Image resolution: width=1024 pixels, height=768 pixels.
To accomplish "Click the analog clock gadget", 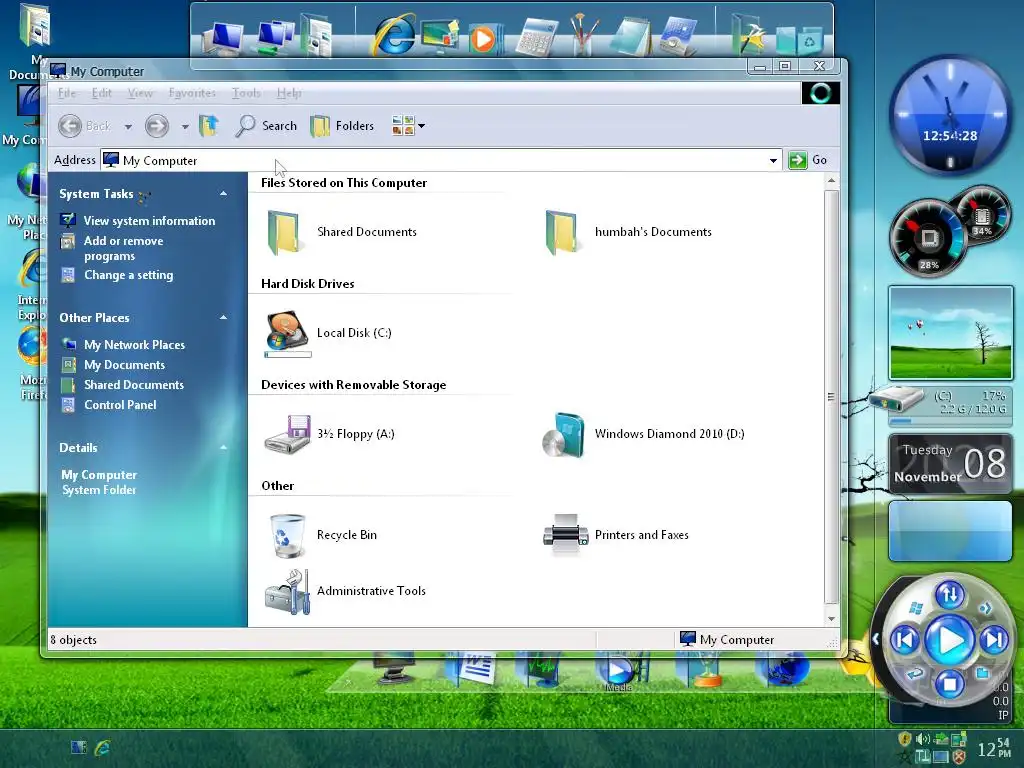I will tap(950, 116).
